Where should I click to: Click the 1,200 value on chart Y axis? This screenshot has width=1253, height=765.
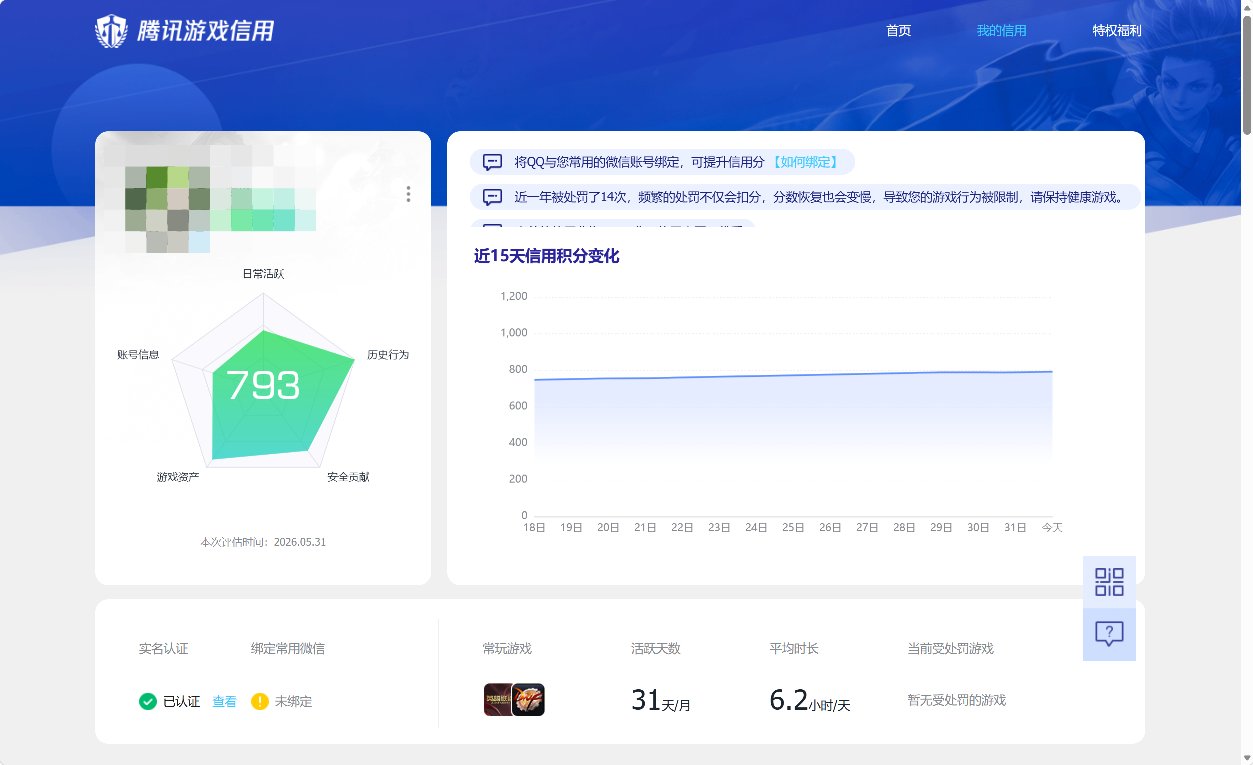click(513, 296)
